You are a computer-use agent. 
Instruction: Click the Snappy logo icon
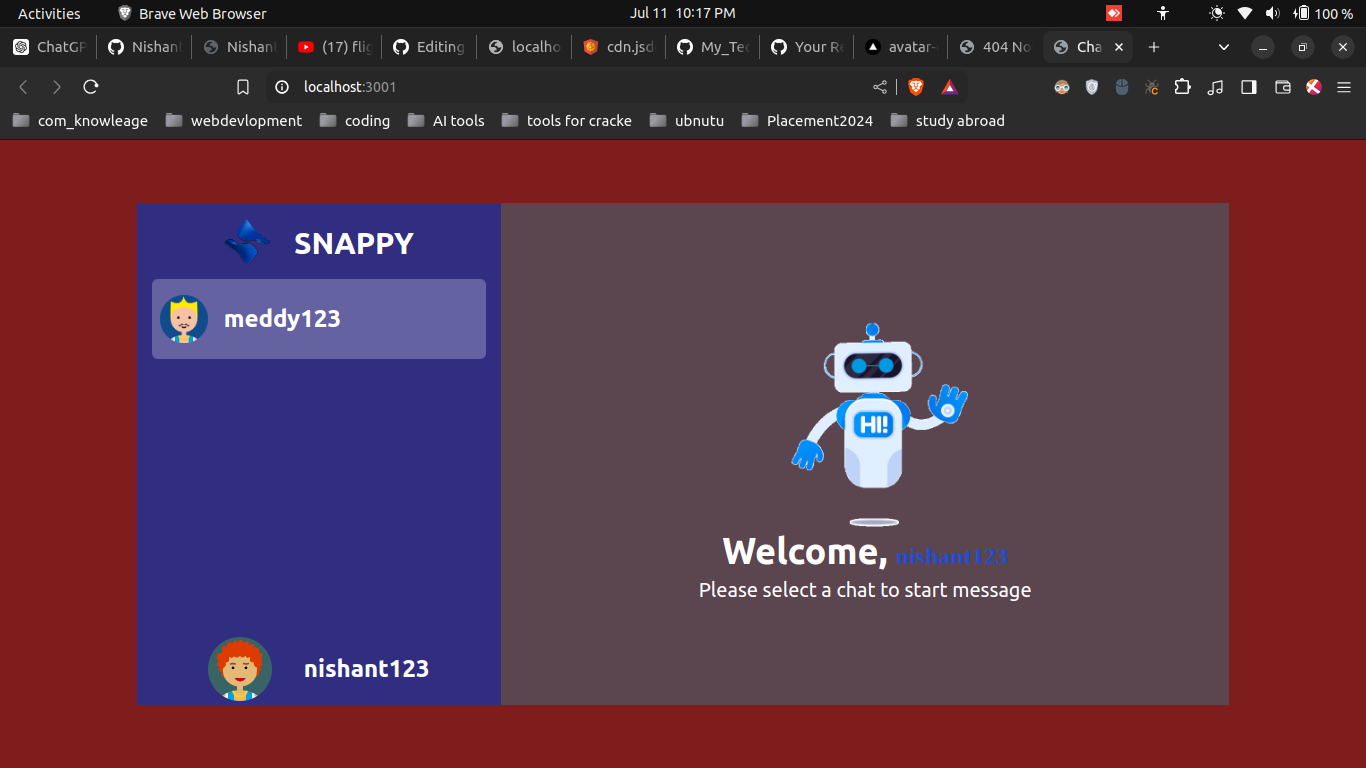[x=247, y=243]
